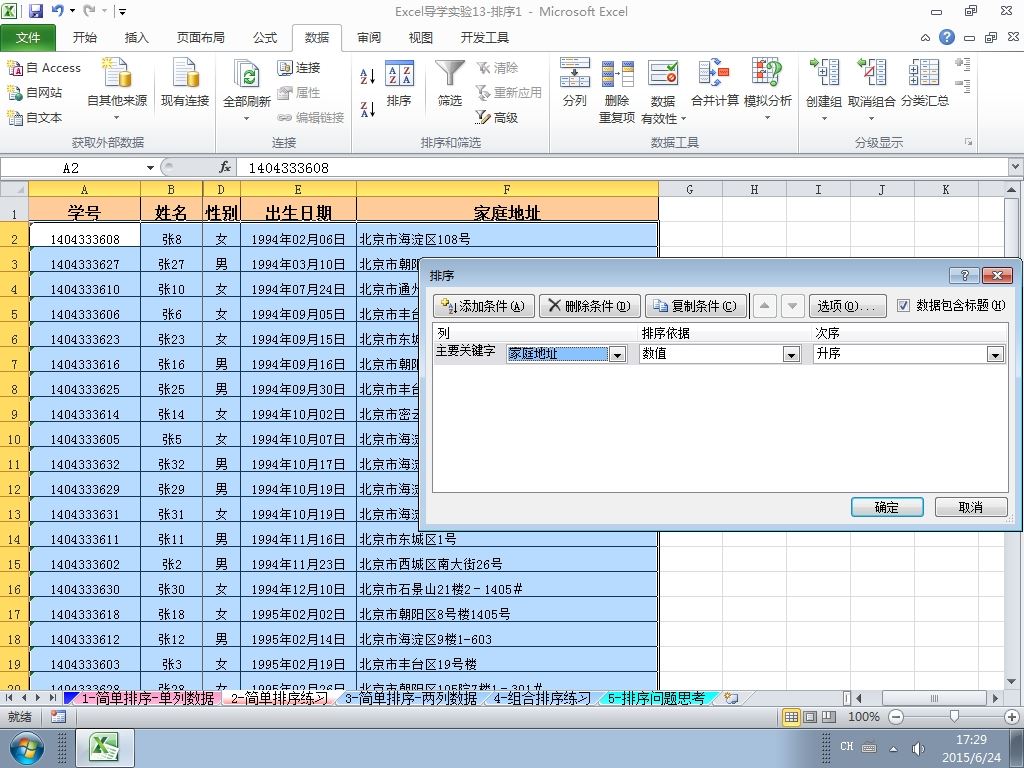Expand the formula bar
1024x768 pixels.
click(1016, 167)
